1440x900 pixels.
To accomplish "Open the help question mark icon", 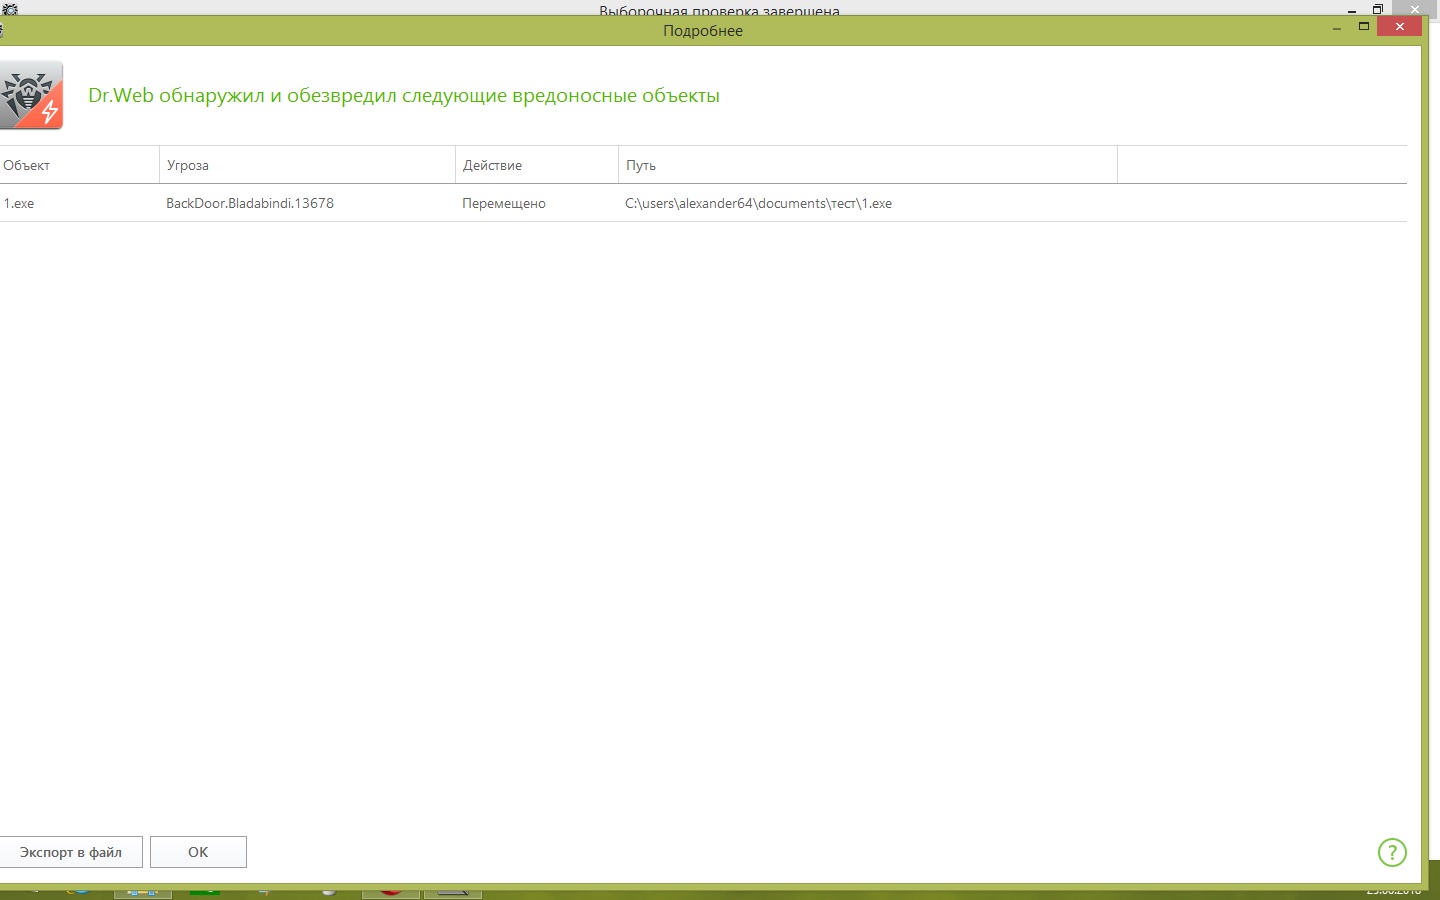I will pyautogui.click(x=1392, y=852).
